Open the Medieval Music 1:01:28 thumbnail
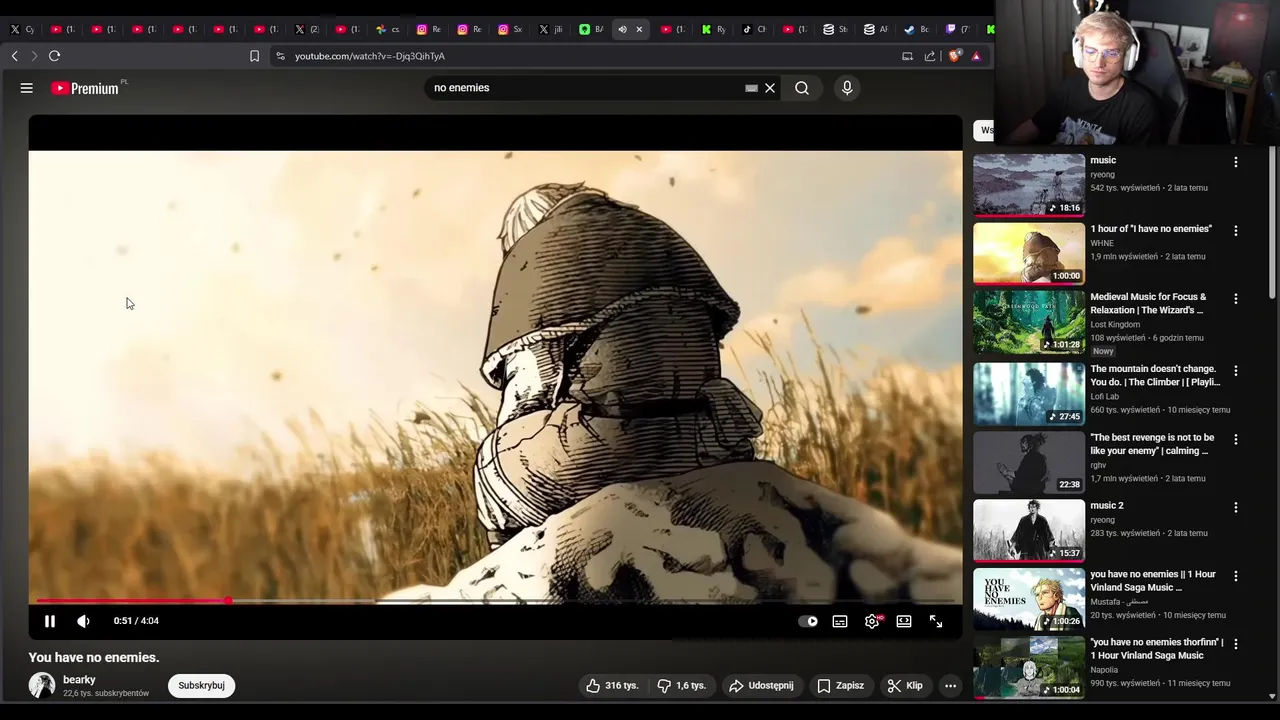Viewport: 1280px width, 720px height. [1029, 322]
